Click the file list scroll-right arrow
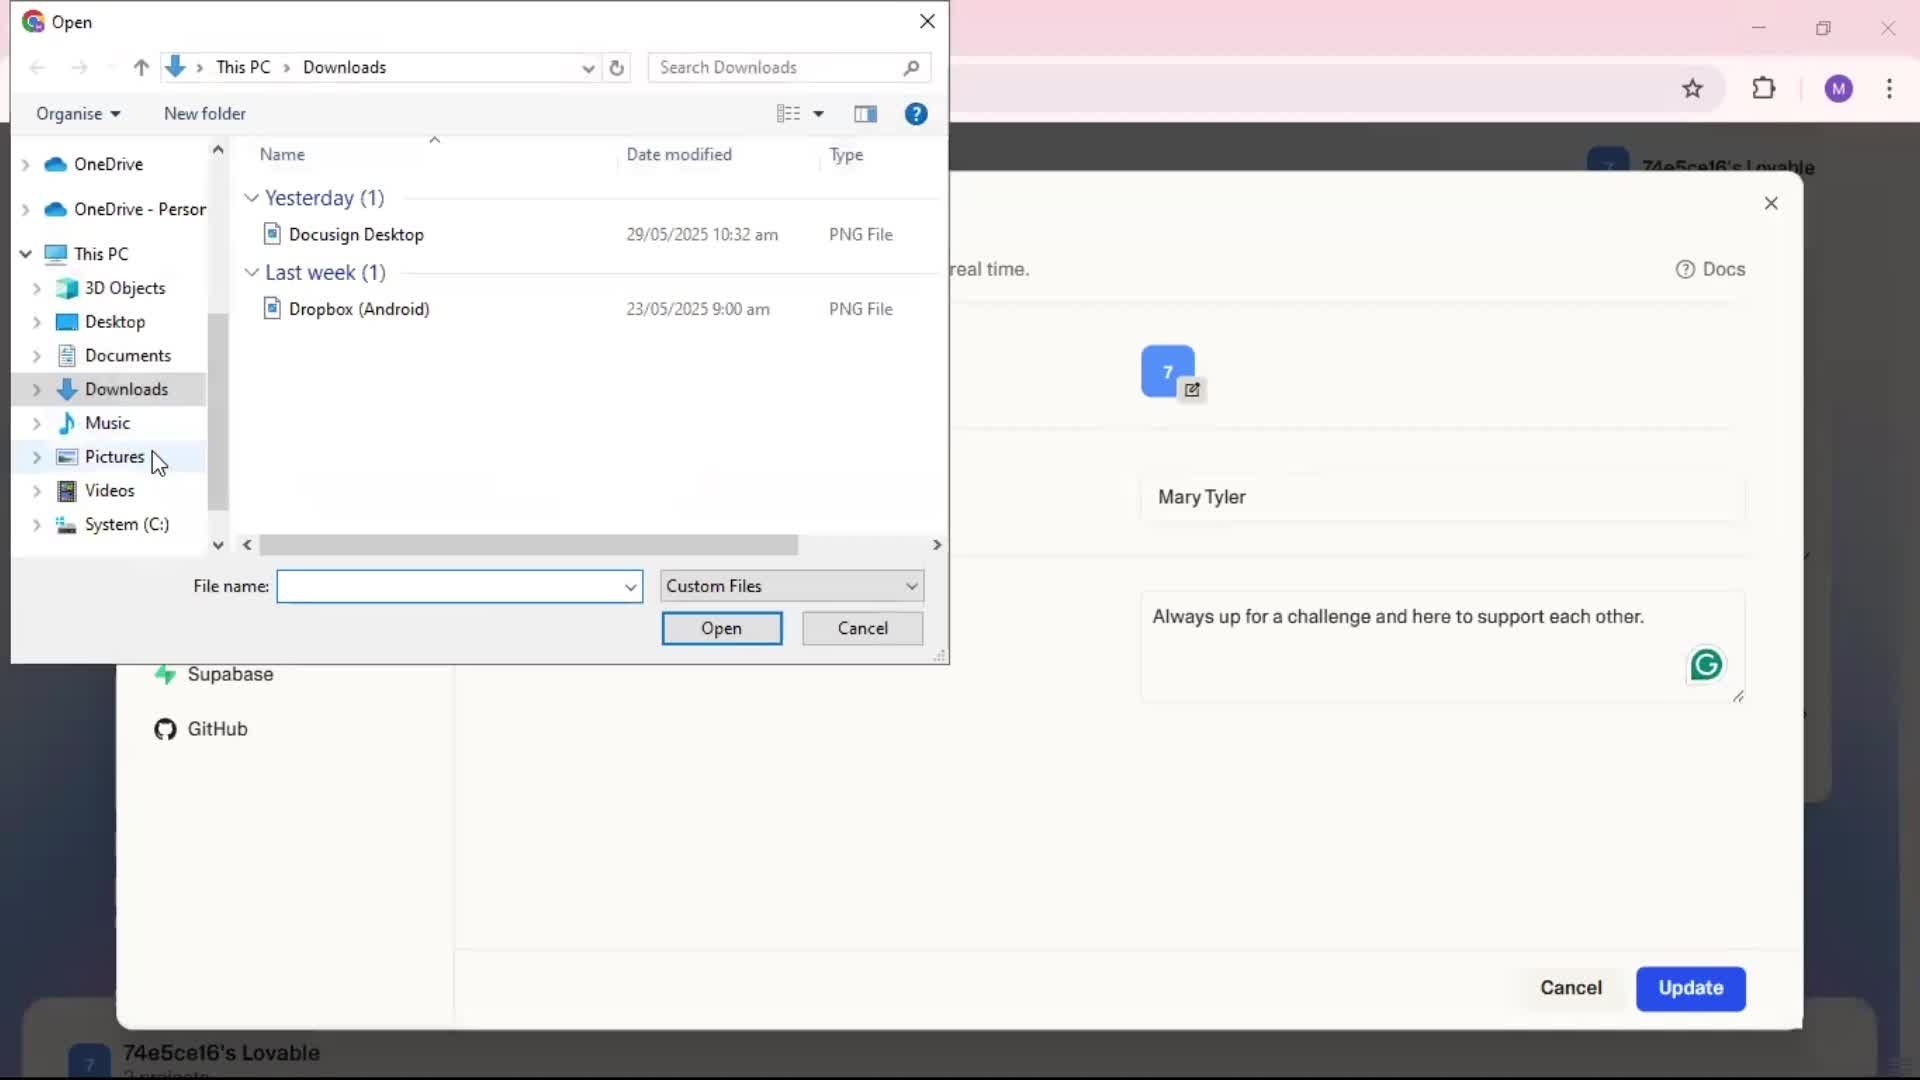Screen dimensions: 1920x1080 click(x=937, y=545)
